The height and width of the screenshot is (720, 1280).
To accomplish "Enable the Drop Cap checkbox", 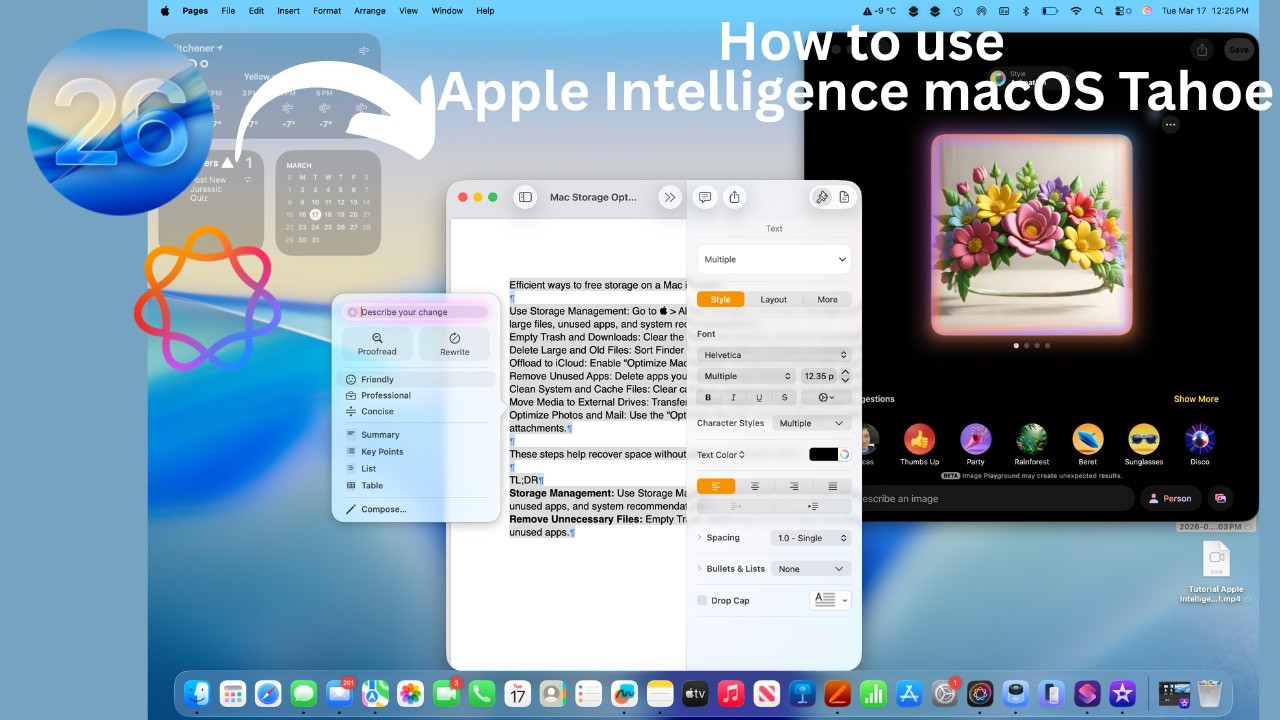I will tap(702, 601).
